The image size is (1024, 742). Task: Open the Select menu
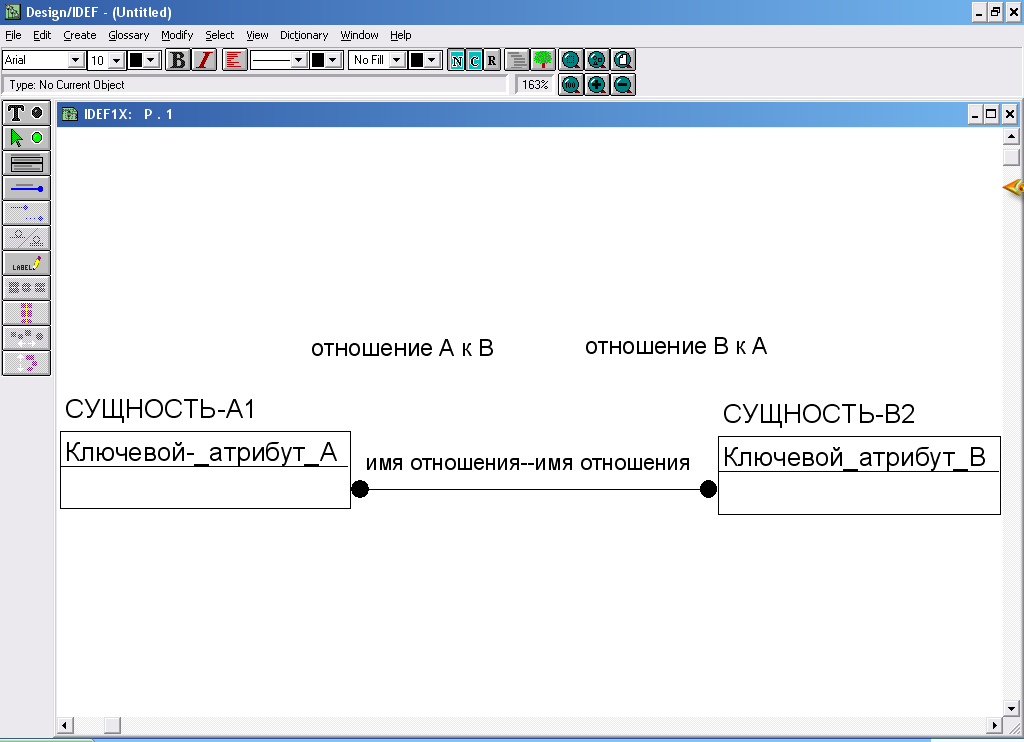[x=219, y=35]
